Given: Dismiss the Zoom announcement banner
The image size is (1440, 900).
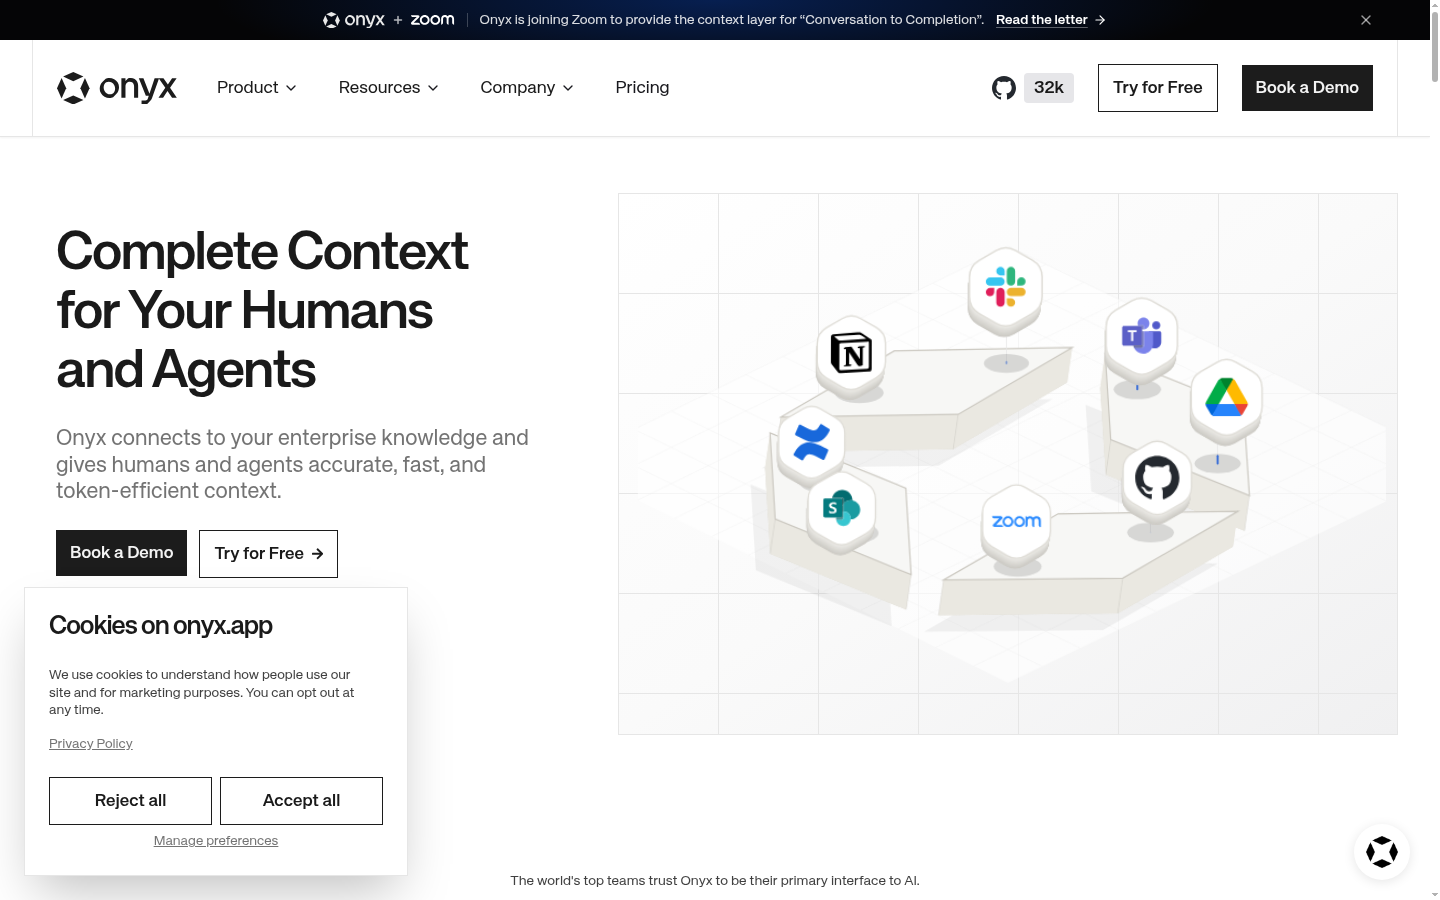Looking at the screenshot, I should [x=1366, y=20].
